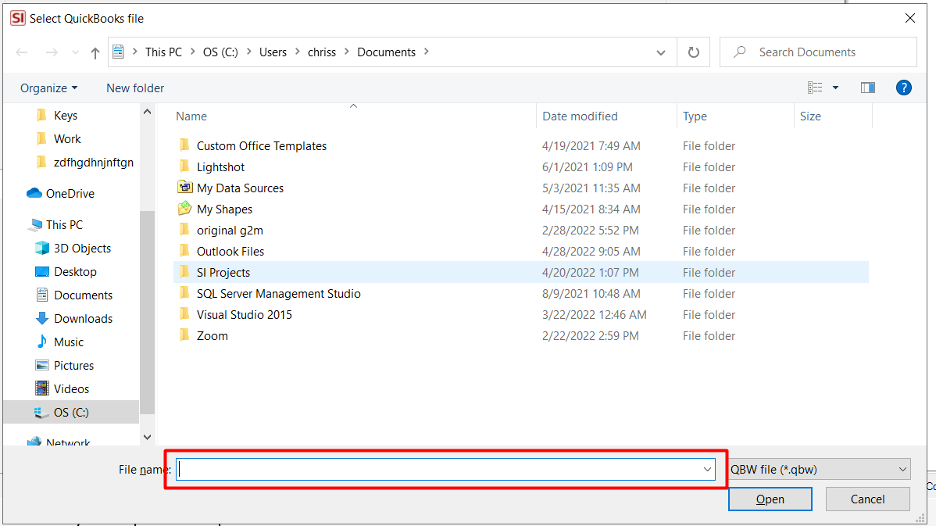The width and height of the screenshot is (936, 526).
Task: Open Documents in the sidebar
Action: tap(83, 295)
